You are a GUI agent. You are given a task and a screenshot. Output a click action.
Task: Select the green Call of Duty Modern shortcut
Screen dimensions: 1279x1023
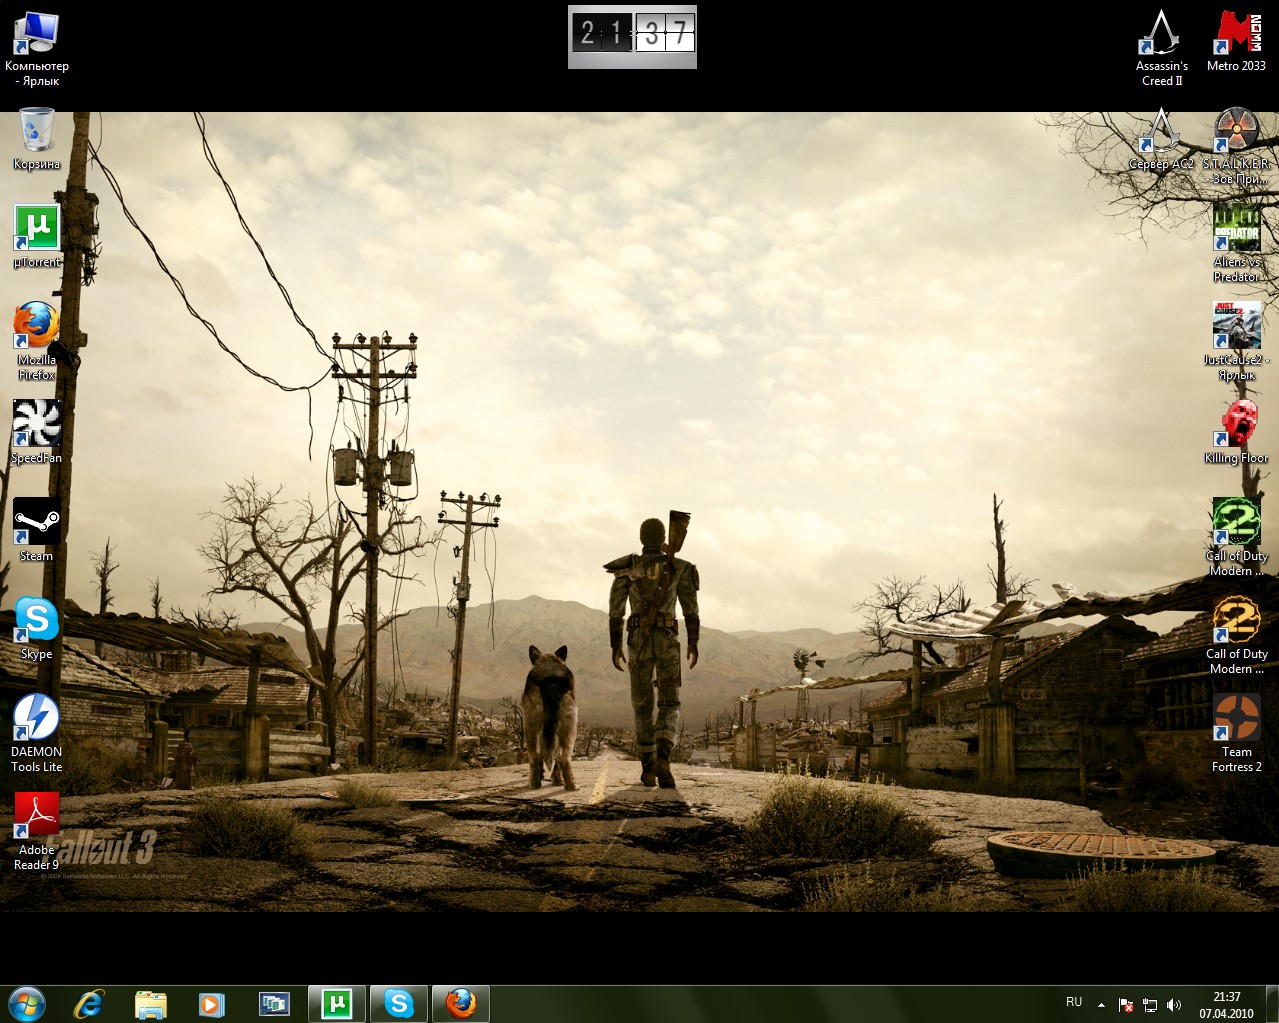1237,537
